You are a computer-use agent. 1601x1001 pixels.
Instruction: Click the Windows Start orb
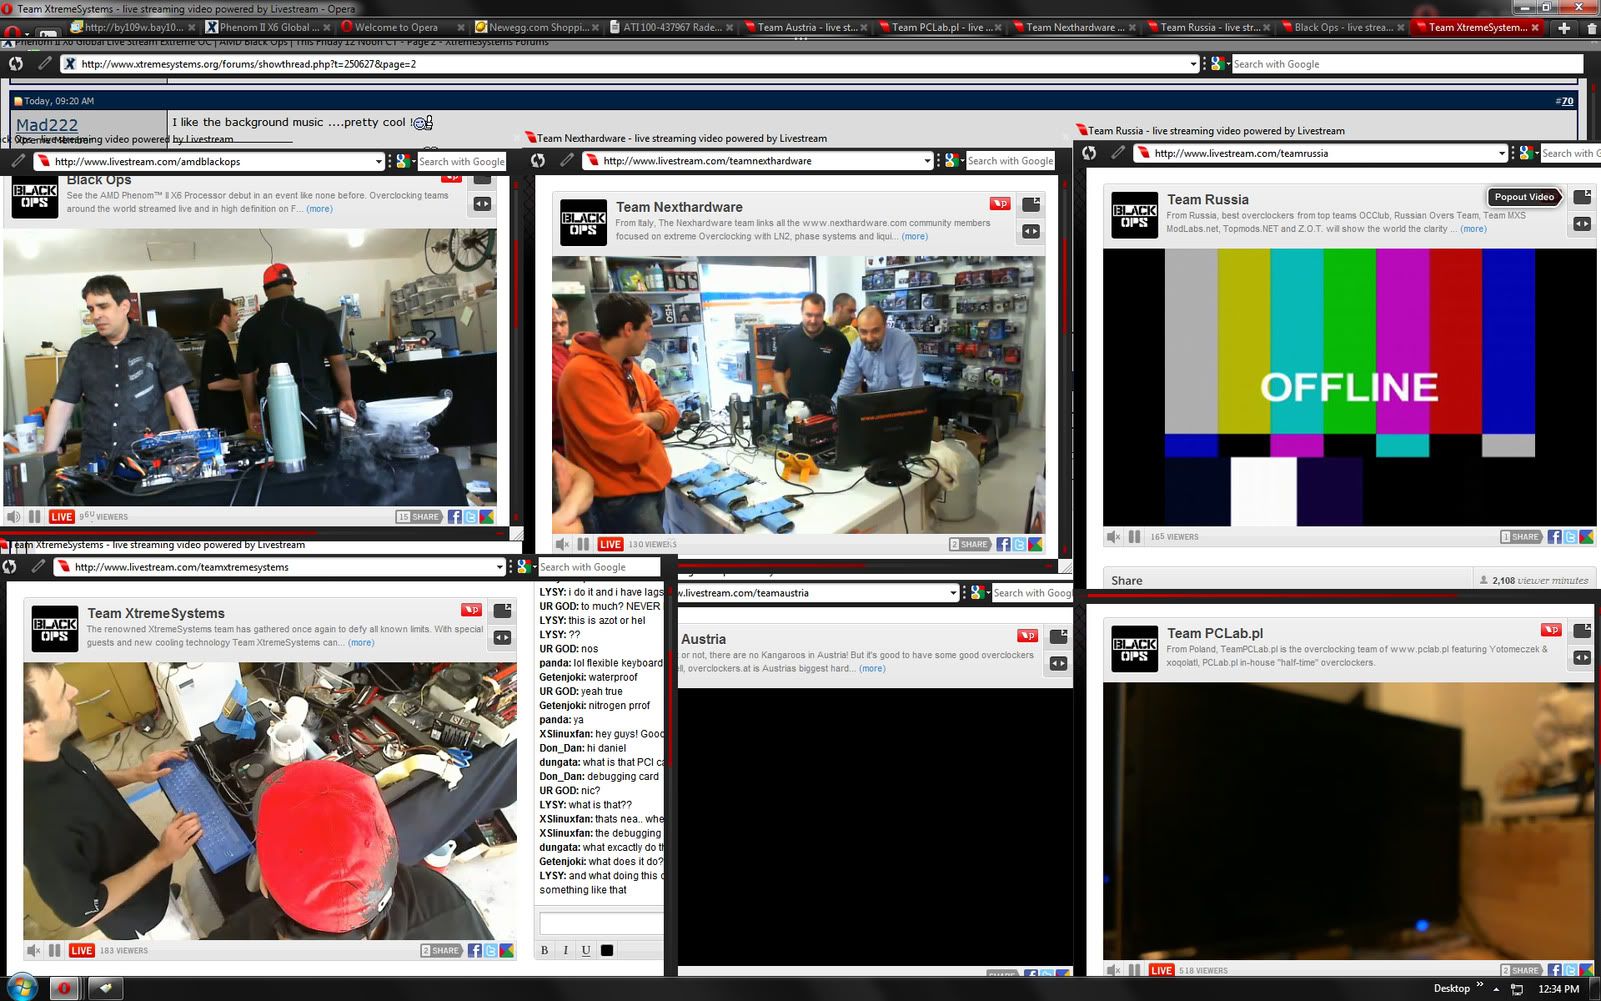pyautogui.click(x=20, y=986)
